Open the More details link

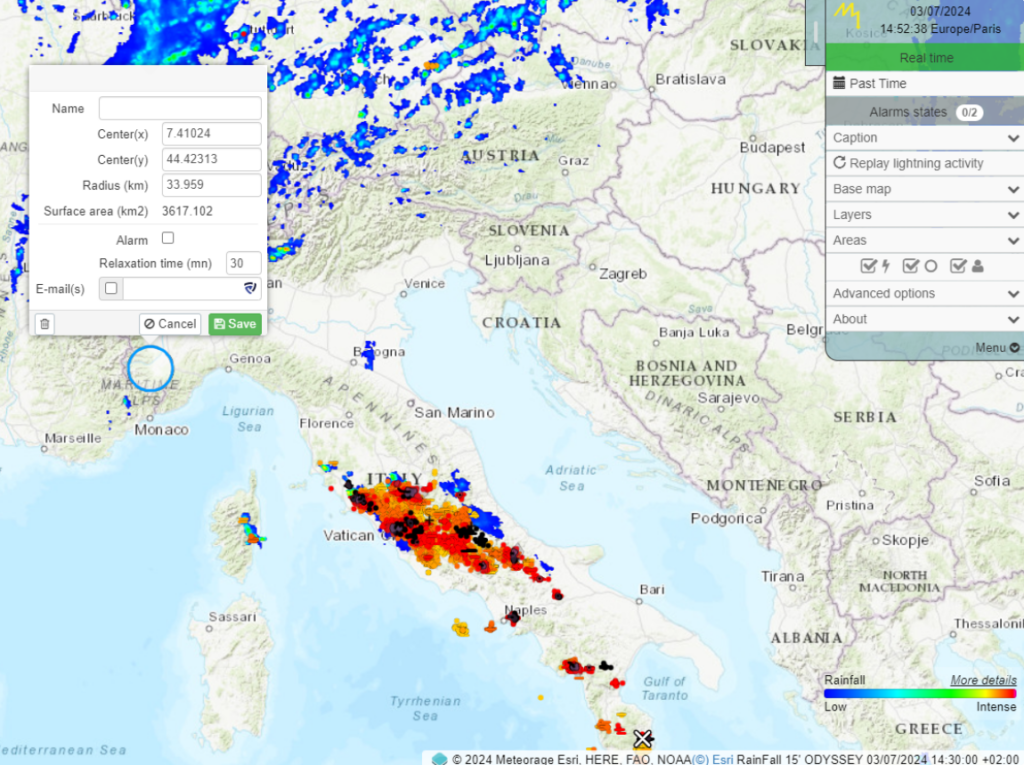(x=983, y=680)
